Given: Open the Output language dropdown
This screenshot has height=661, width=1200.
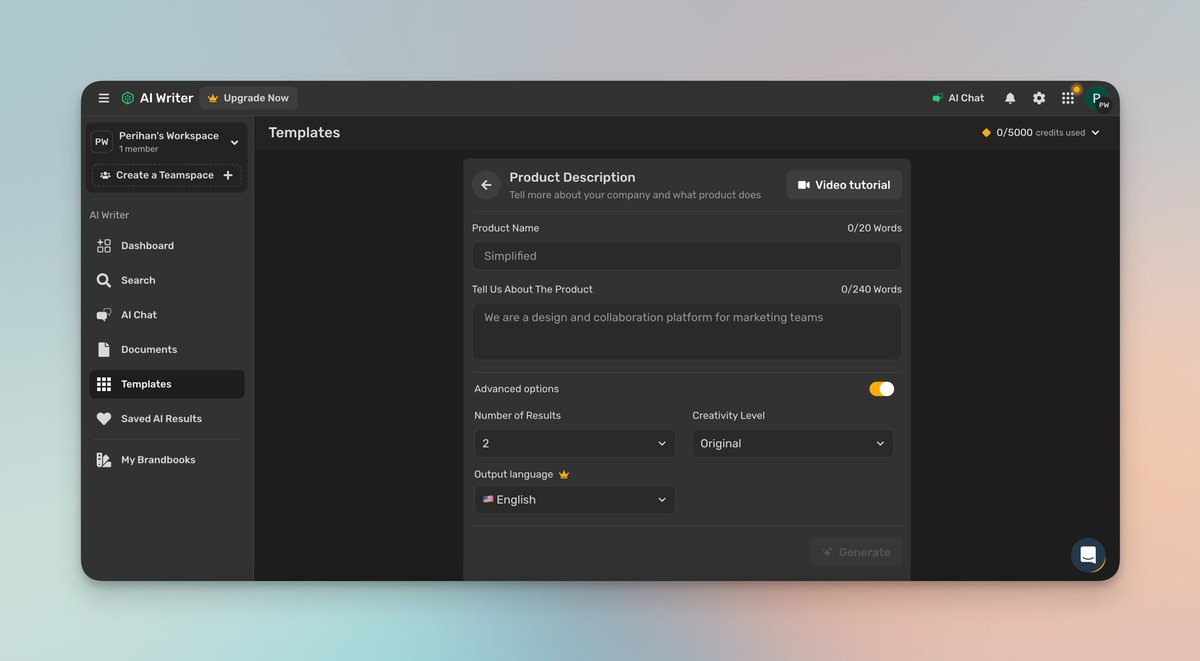Looking at the screenshot, I should [574, 499].
